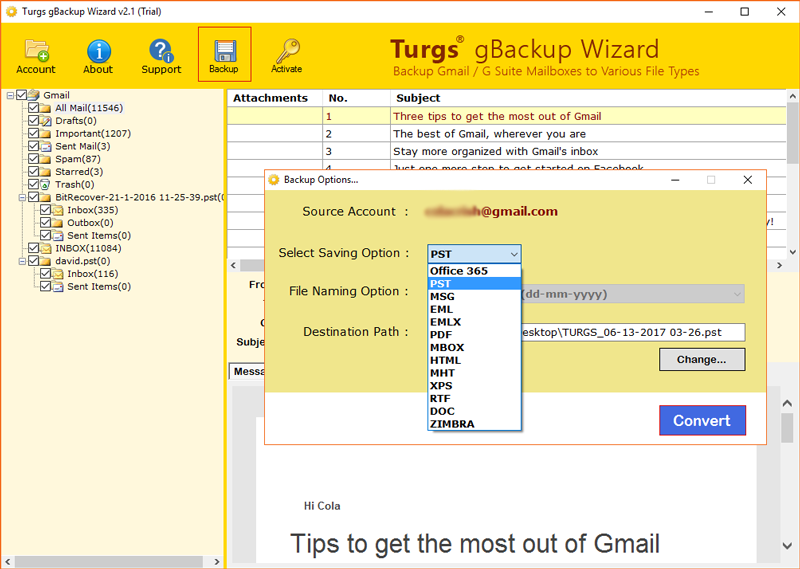Screen dimensions: 800x569
Task: Uncheck the Drafts(0) checkbox
Action: pos(34,120)
